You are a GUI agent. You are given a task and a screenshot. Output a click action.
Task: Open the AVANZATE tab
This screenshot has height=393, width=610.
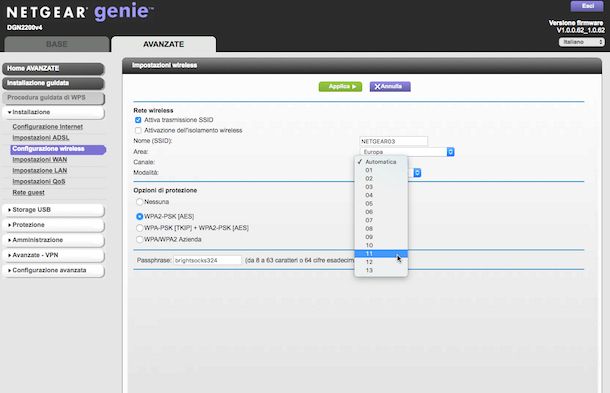point(163,44)
